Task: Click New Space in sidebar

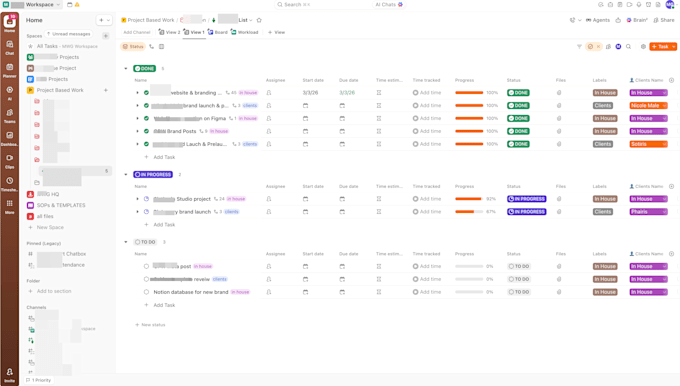Action: click(x=50, y=227)
